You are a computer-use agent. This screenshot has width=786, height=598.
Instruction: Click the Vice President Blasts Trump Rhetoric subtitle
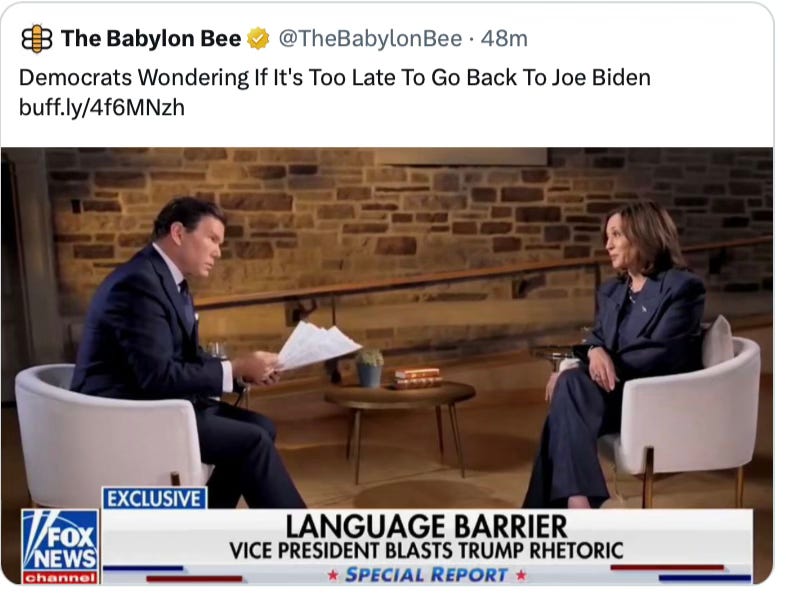pyautogui.click(x=426, y=551)
